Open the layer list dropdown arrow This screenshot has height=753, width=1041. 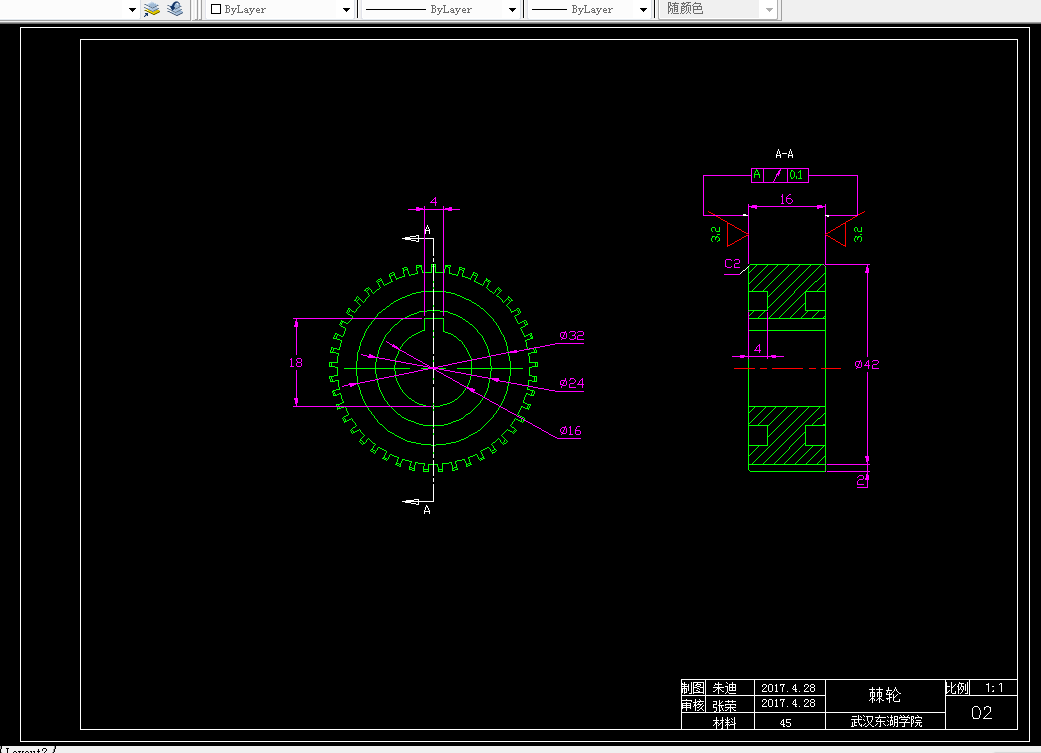[x=132, y=10]
